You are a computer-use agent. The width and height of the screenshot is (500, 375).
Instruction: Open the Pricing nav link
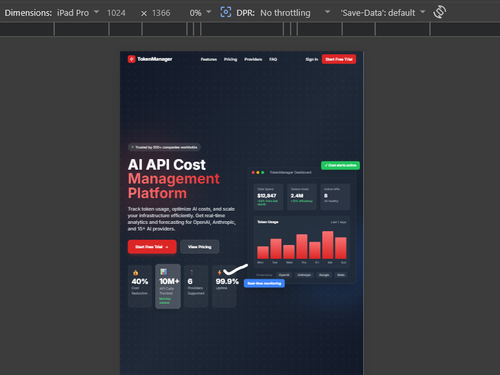pyautogui.click(x=230, y=59)
